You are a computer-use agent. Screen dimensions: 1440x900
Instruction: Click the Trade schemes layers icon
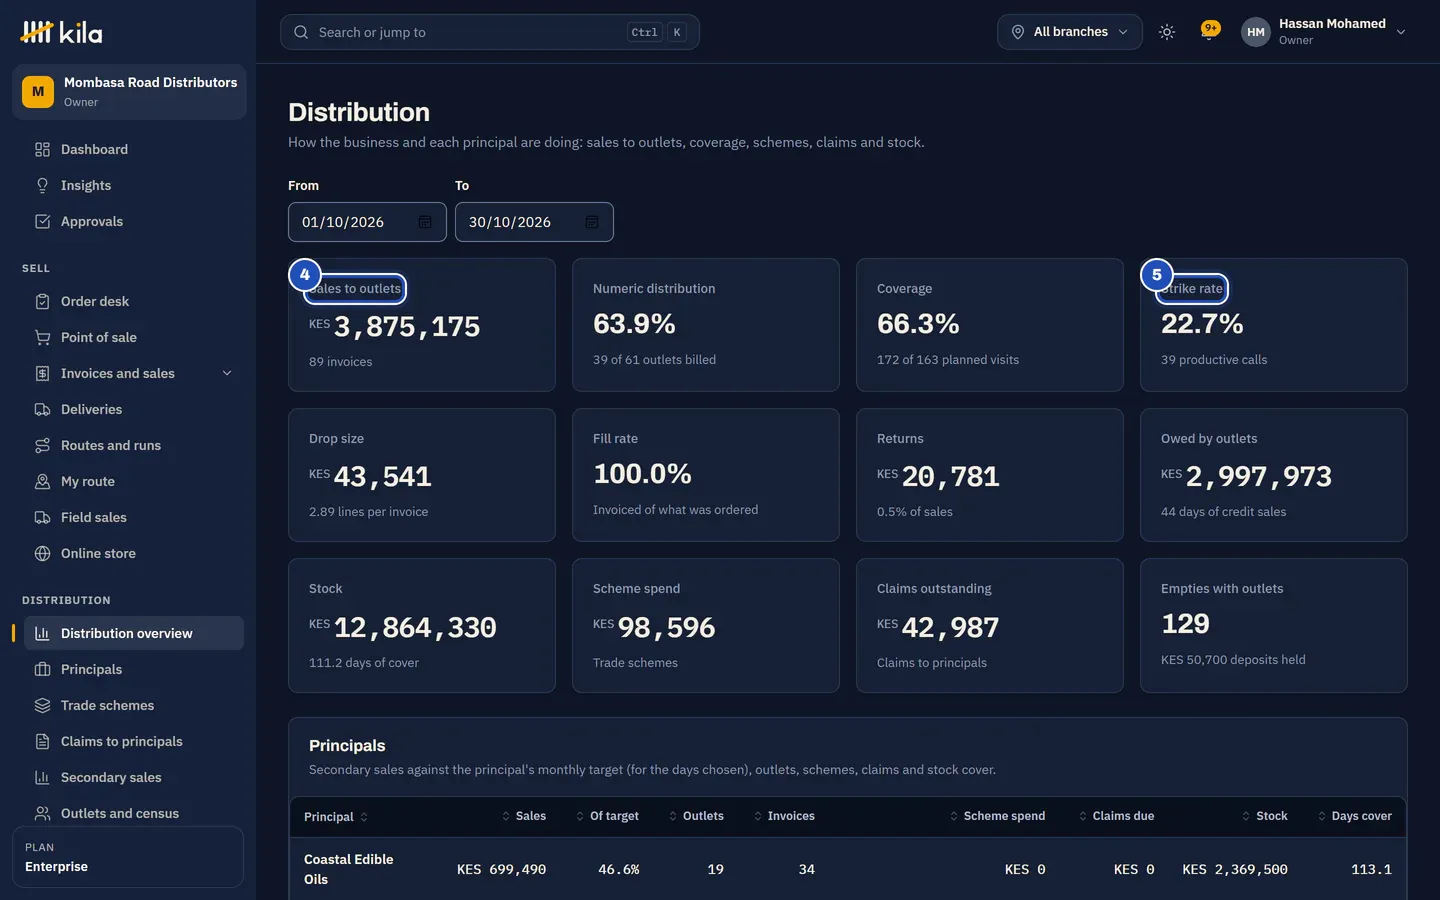(x=42, y=706)
